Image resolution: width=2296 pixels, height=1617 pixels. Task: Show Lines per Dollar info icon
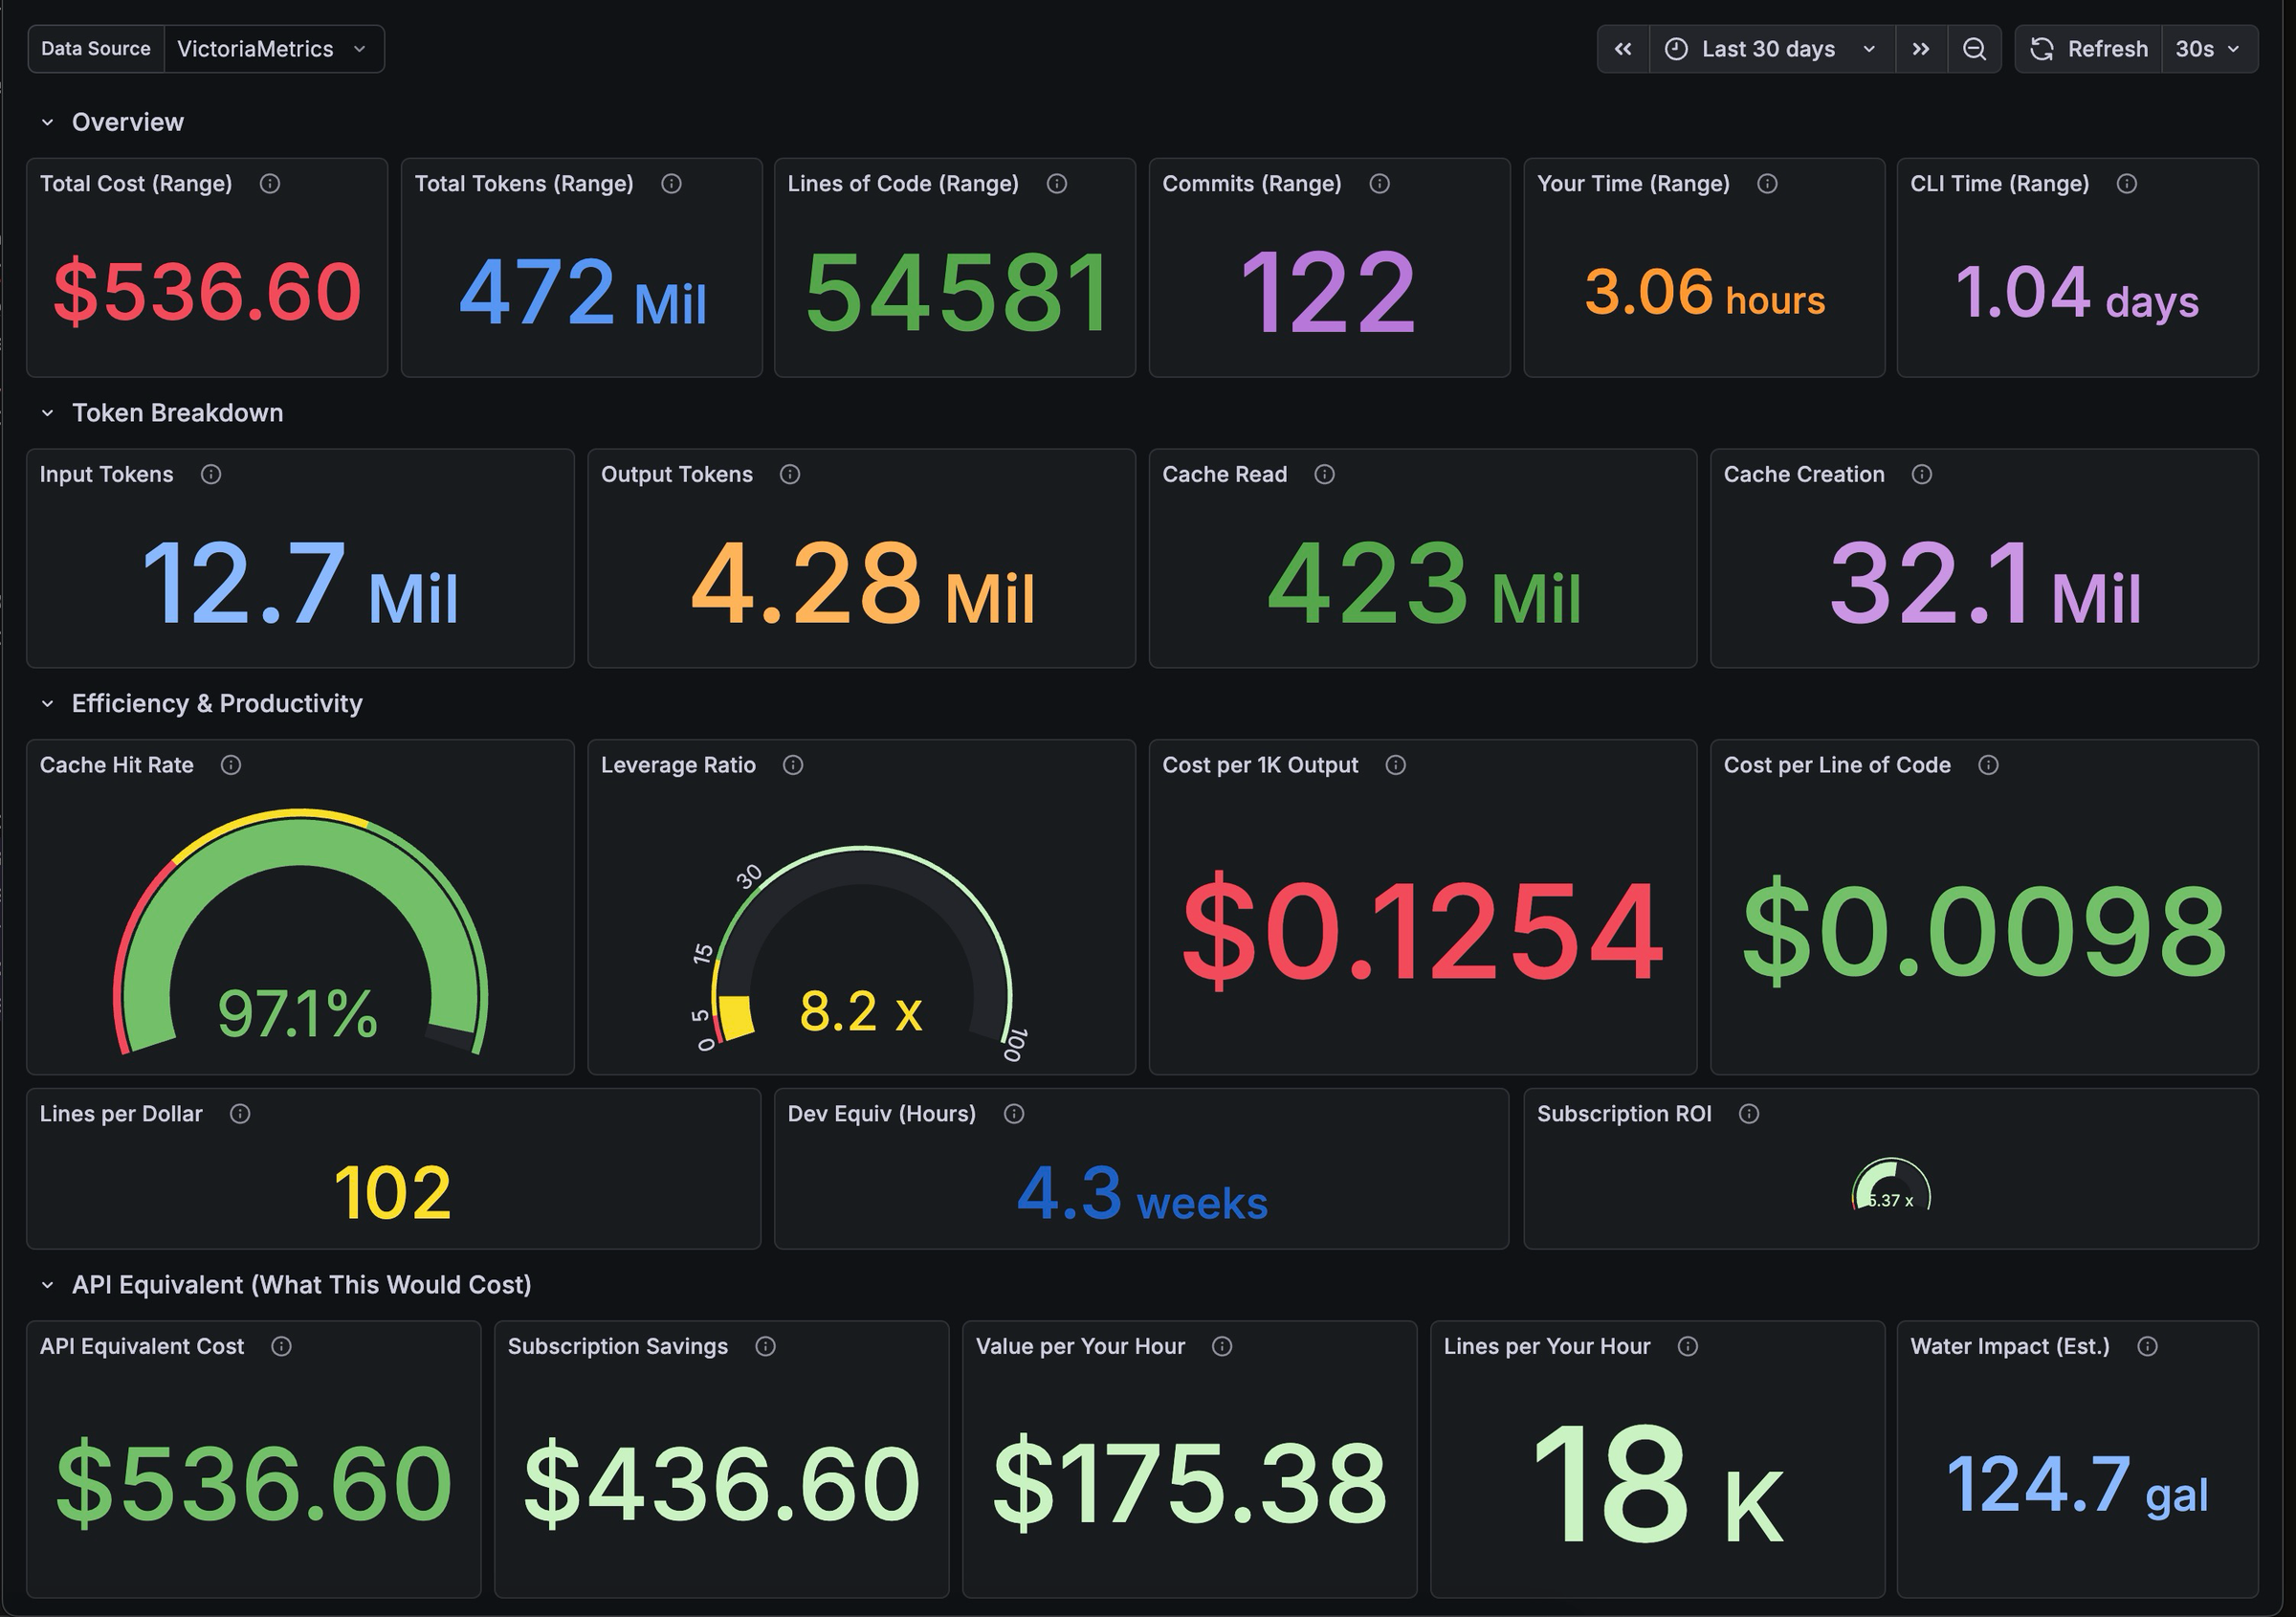click(x=240, y=1115)
